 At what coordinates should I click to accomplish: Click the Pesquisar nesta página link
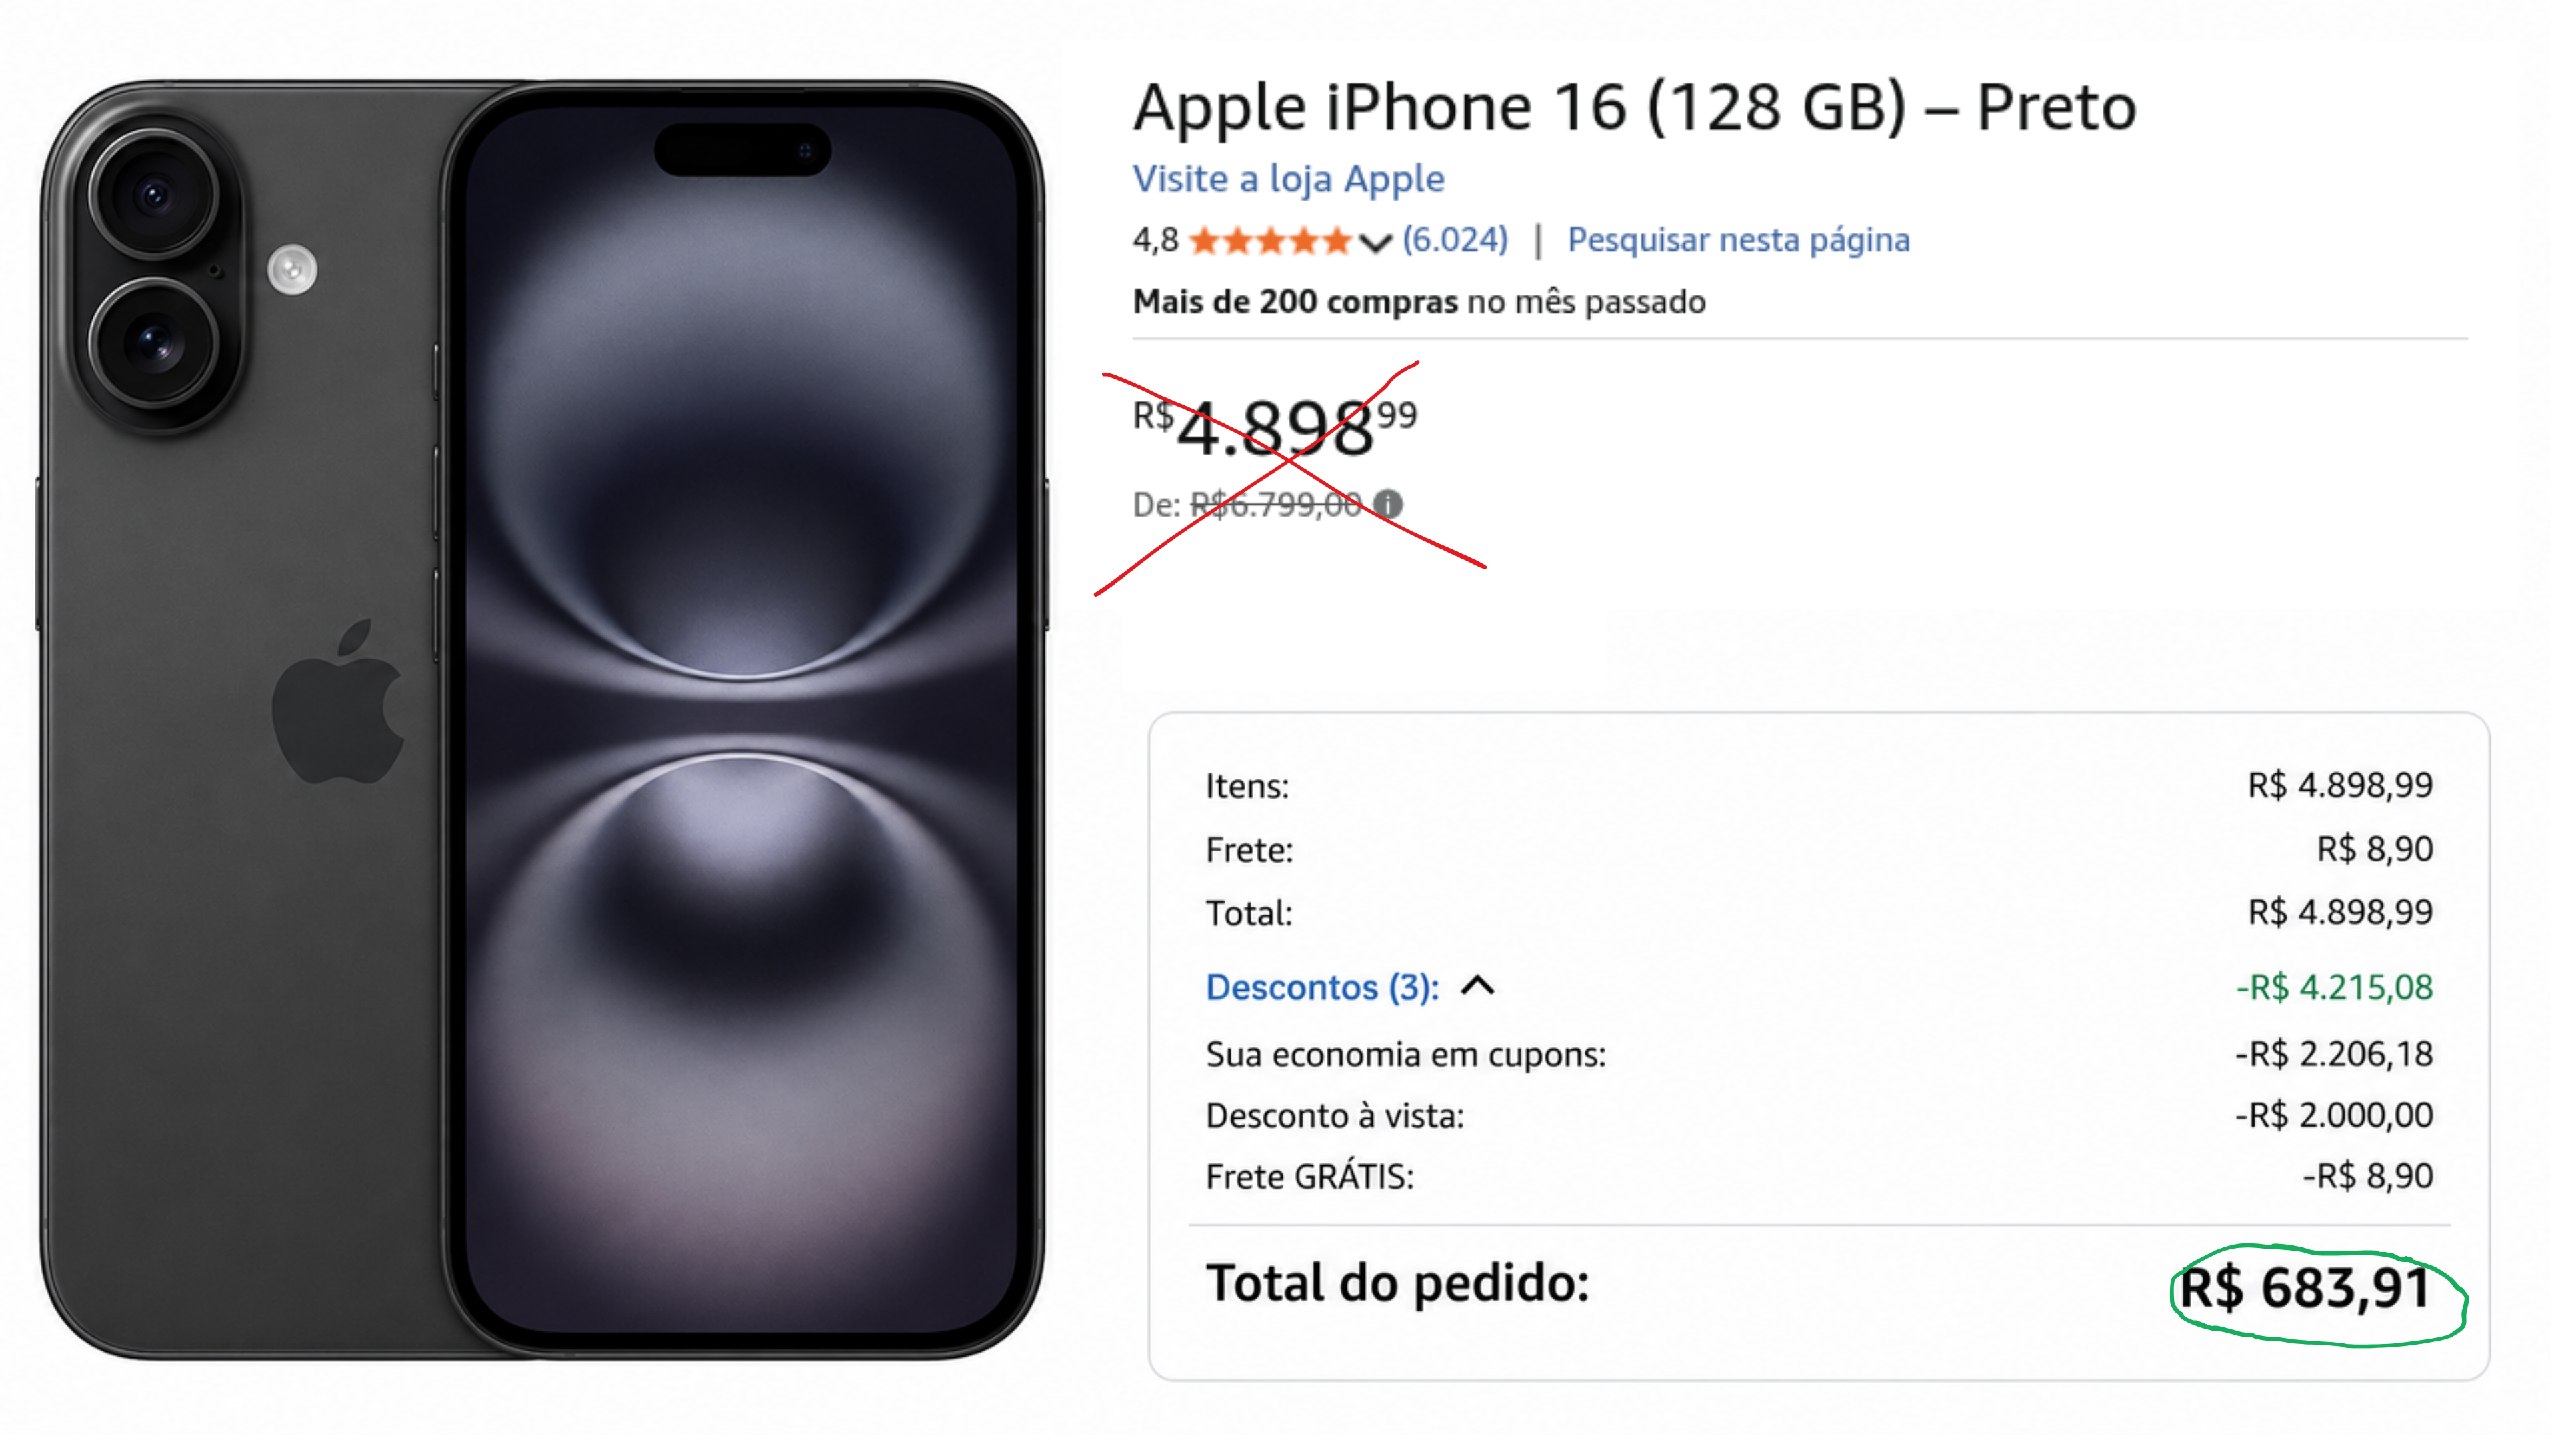point(1738,240)
